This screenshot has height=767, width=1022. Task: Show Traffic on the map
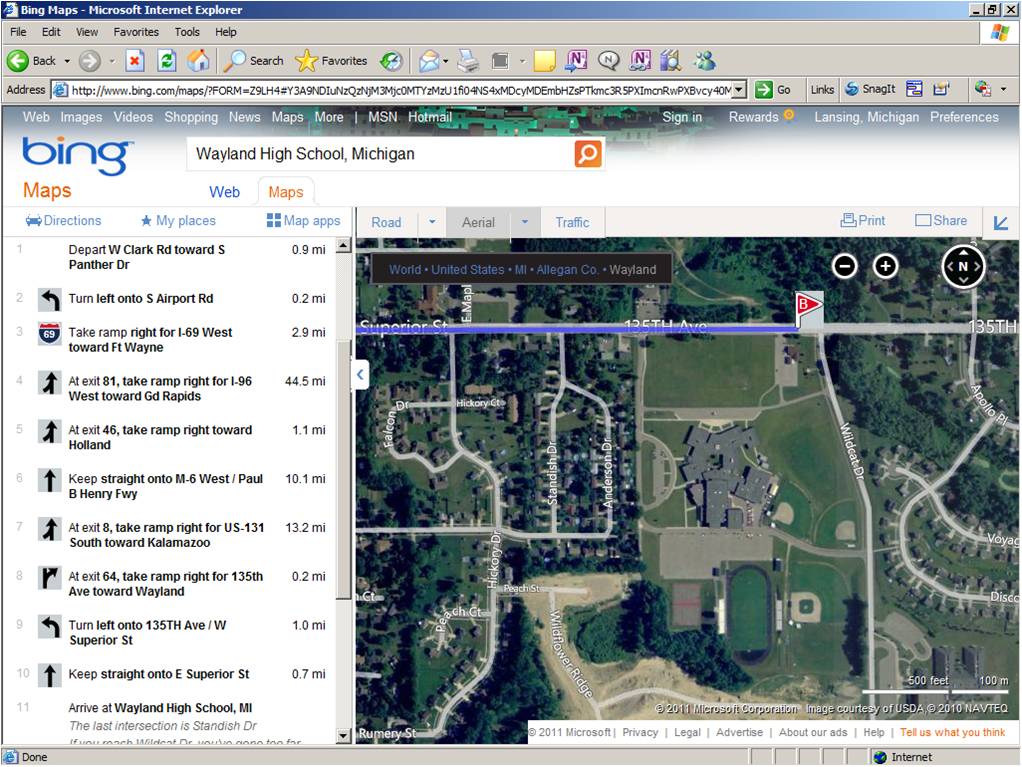coord(572,222)
